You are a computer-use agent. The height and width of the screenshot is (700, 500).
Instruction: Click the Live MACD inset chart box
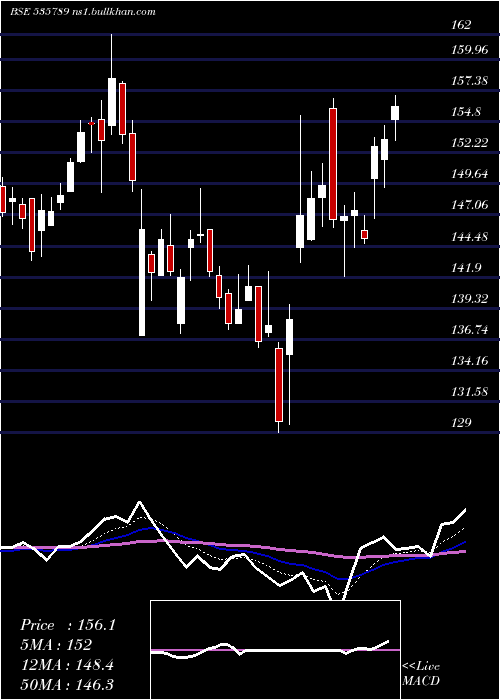(275, 650)
